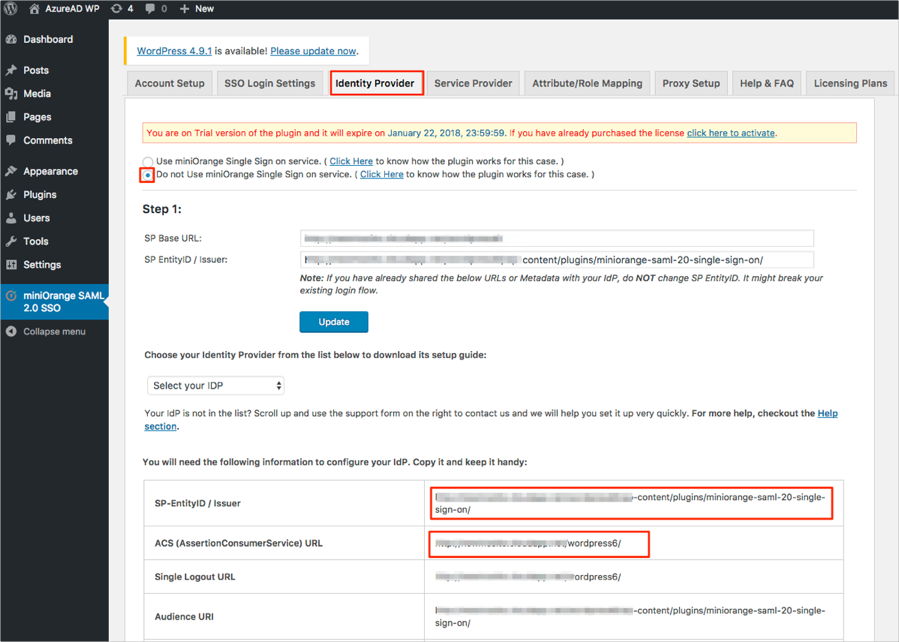The width and height of the screenshot is (899, 642).
Task: Open the Attribute/Role Mapping tab
Action: point(587,84)
